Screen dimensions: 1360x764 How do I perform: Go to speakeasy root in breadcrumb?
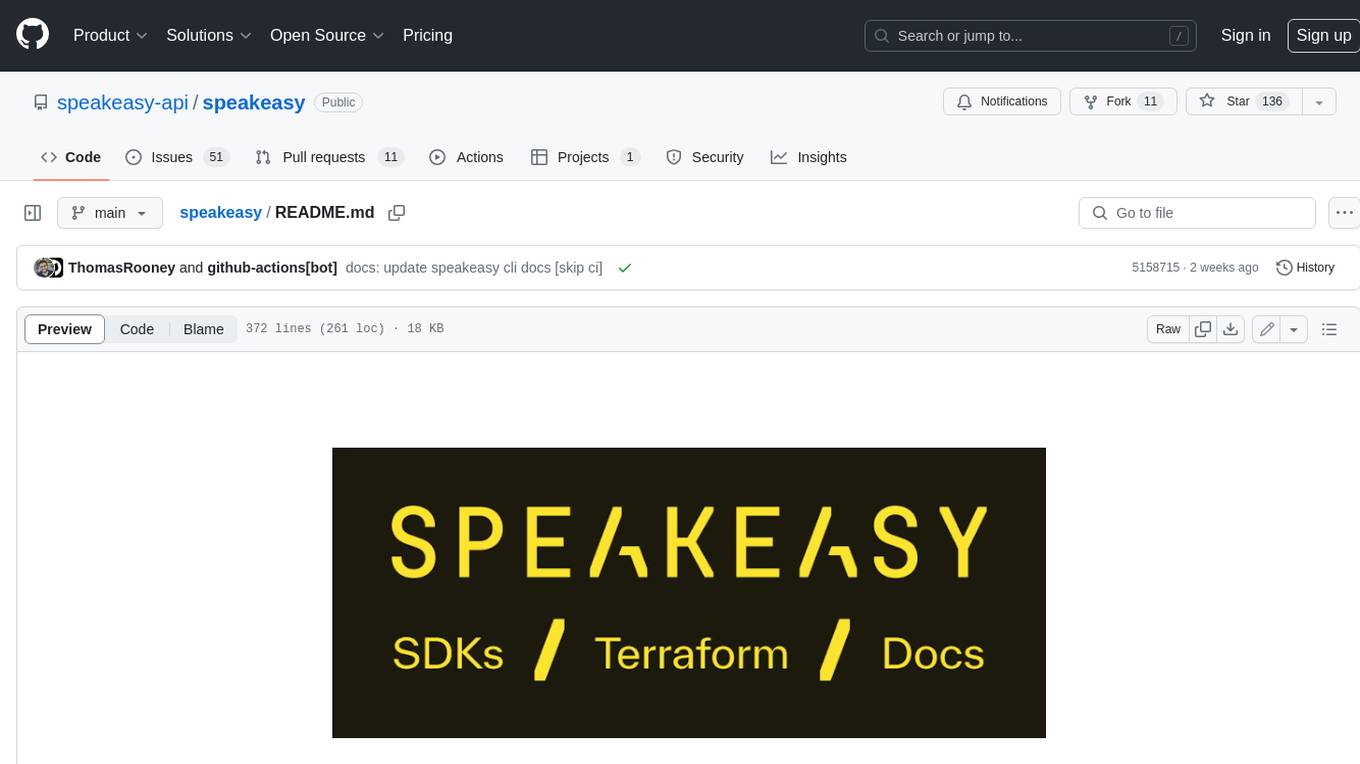click(x=220, y=212)
